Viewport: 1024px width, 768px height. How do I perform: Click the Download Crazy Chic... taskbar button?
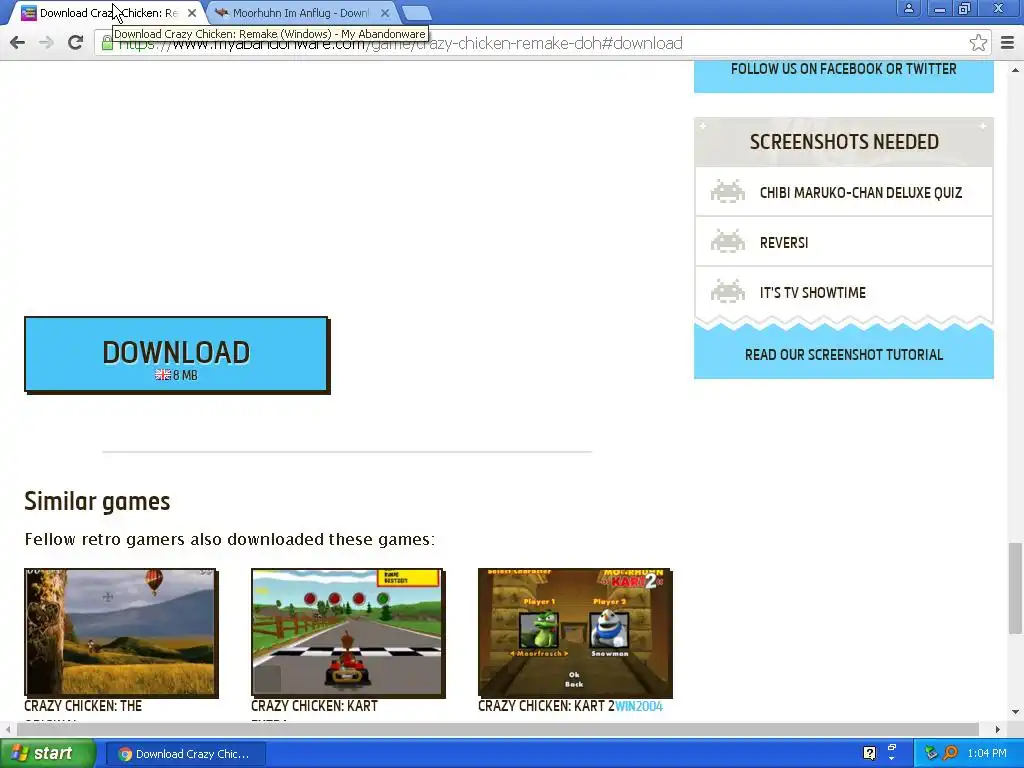pyautogui.click(x=185, y=754)
